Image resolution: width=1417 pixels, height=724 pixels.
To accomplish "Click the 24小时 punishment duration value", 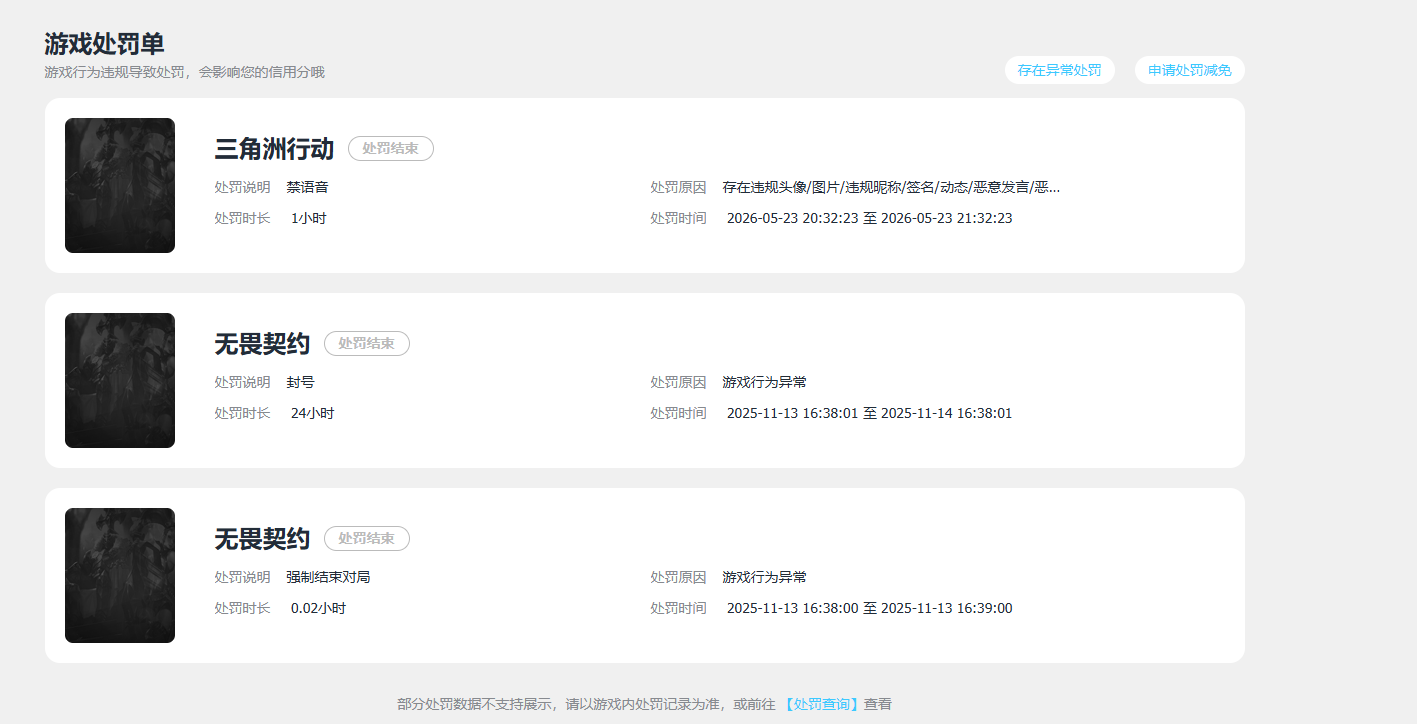I will 312,413.
